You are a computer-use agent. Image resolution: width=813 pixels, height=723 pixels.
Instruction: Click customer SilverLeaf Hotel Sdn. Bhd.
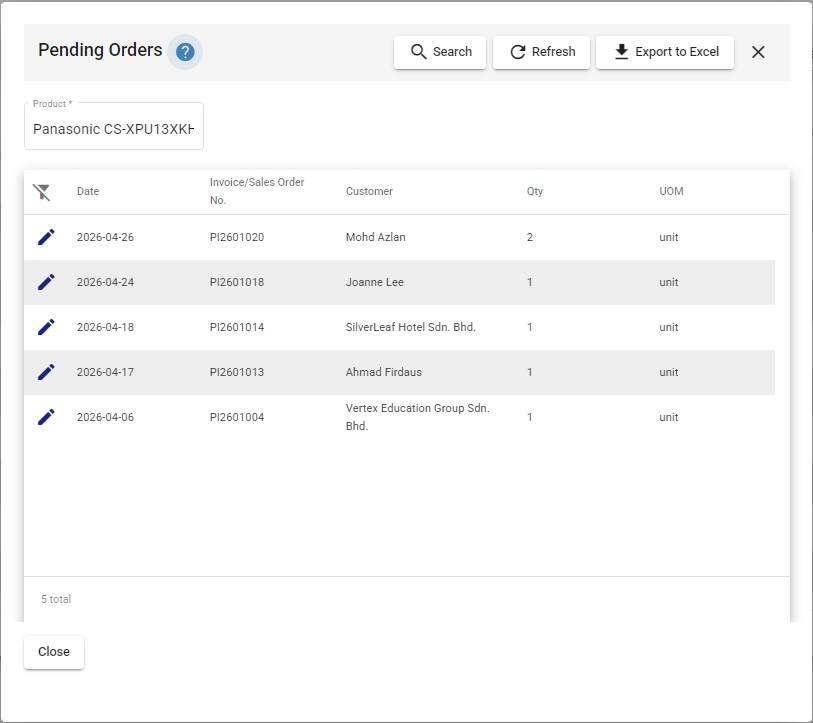tap(411, 327)
